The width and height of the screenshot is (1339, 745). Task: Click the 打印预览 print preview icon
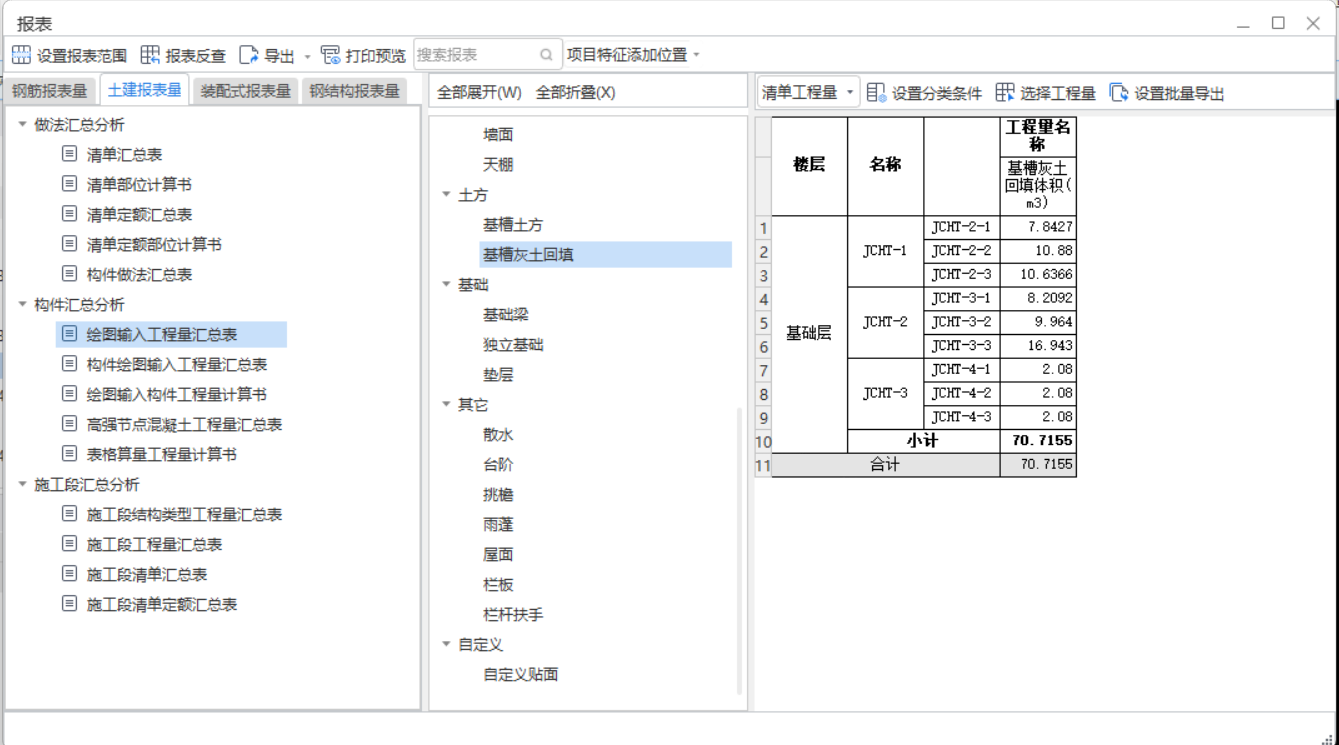[330, 55]
